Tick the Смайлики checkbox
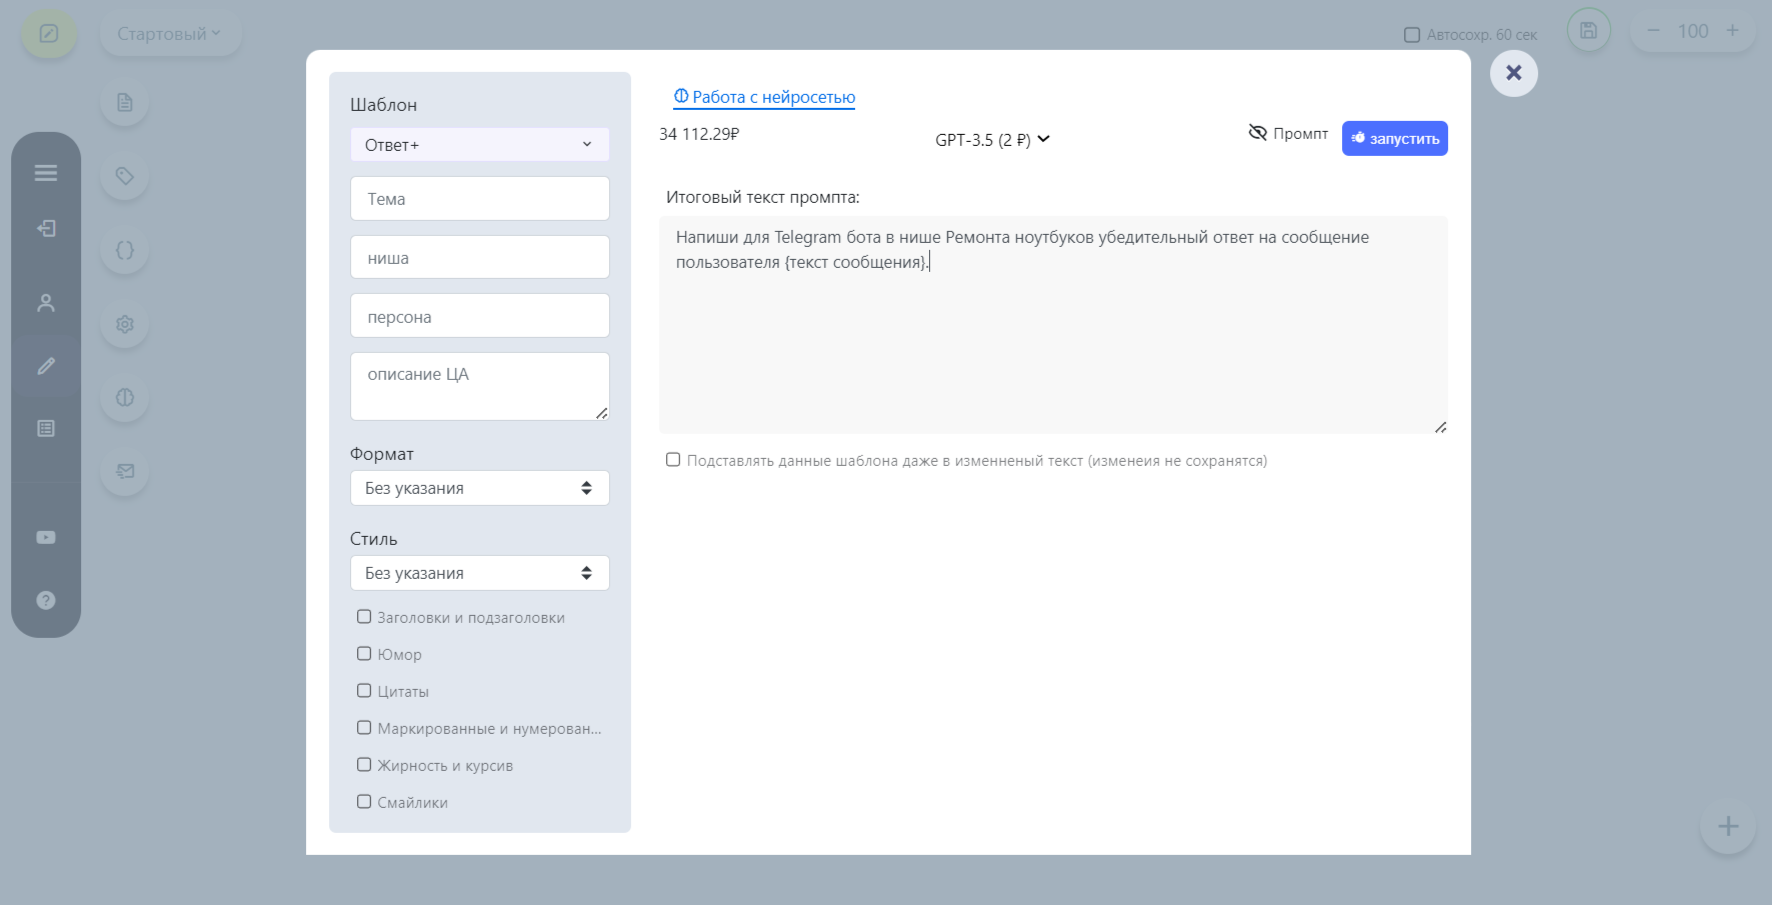Screen dimensions: 1772x905 click(x=364, y=802)
